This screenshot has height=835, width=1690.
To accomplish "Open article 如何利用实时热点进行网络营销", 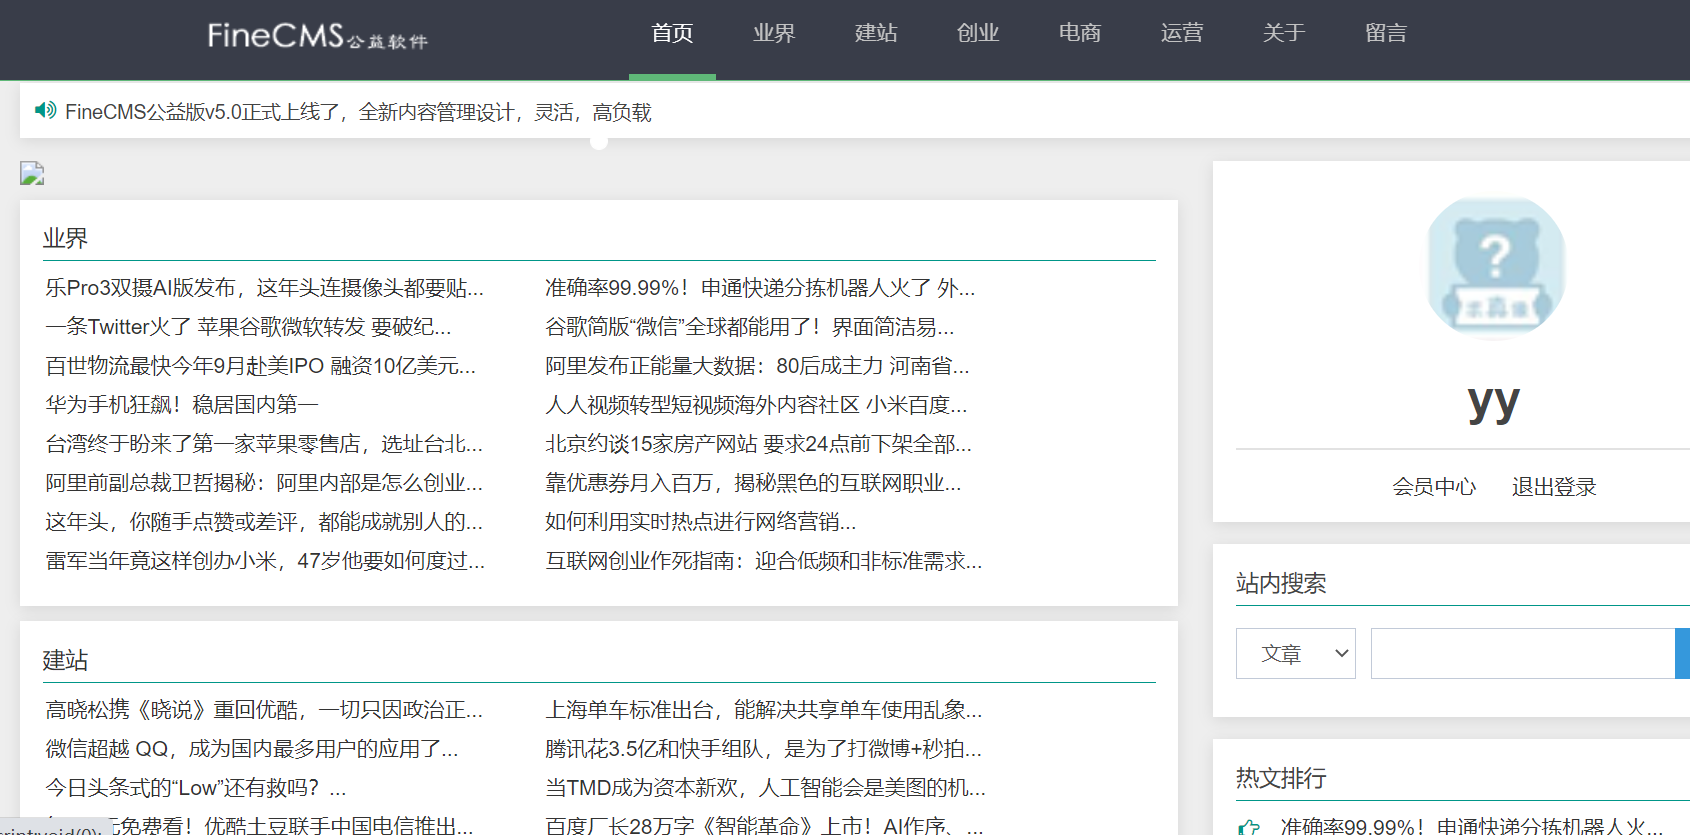I will (701, 522).
